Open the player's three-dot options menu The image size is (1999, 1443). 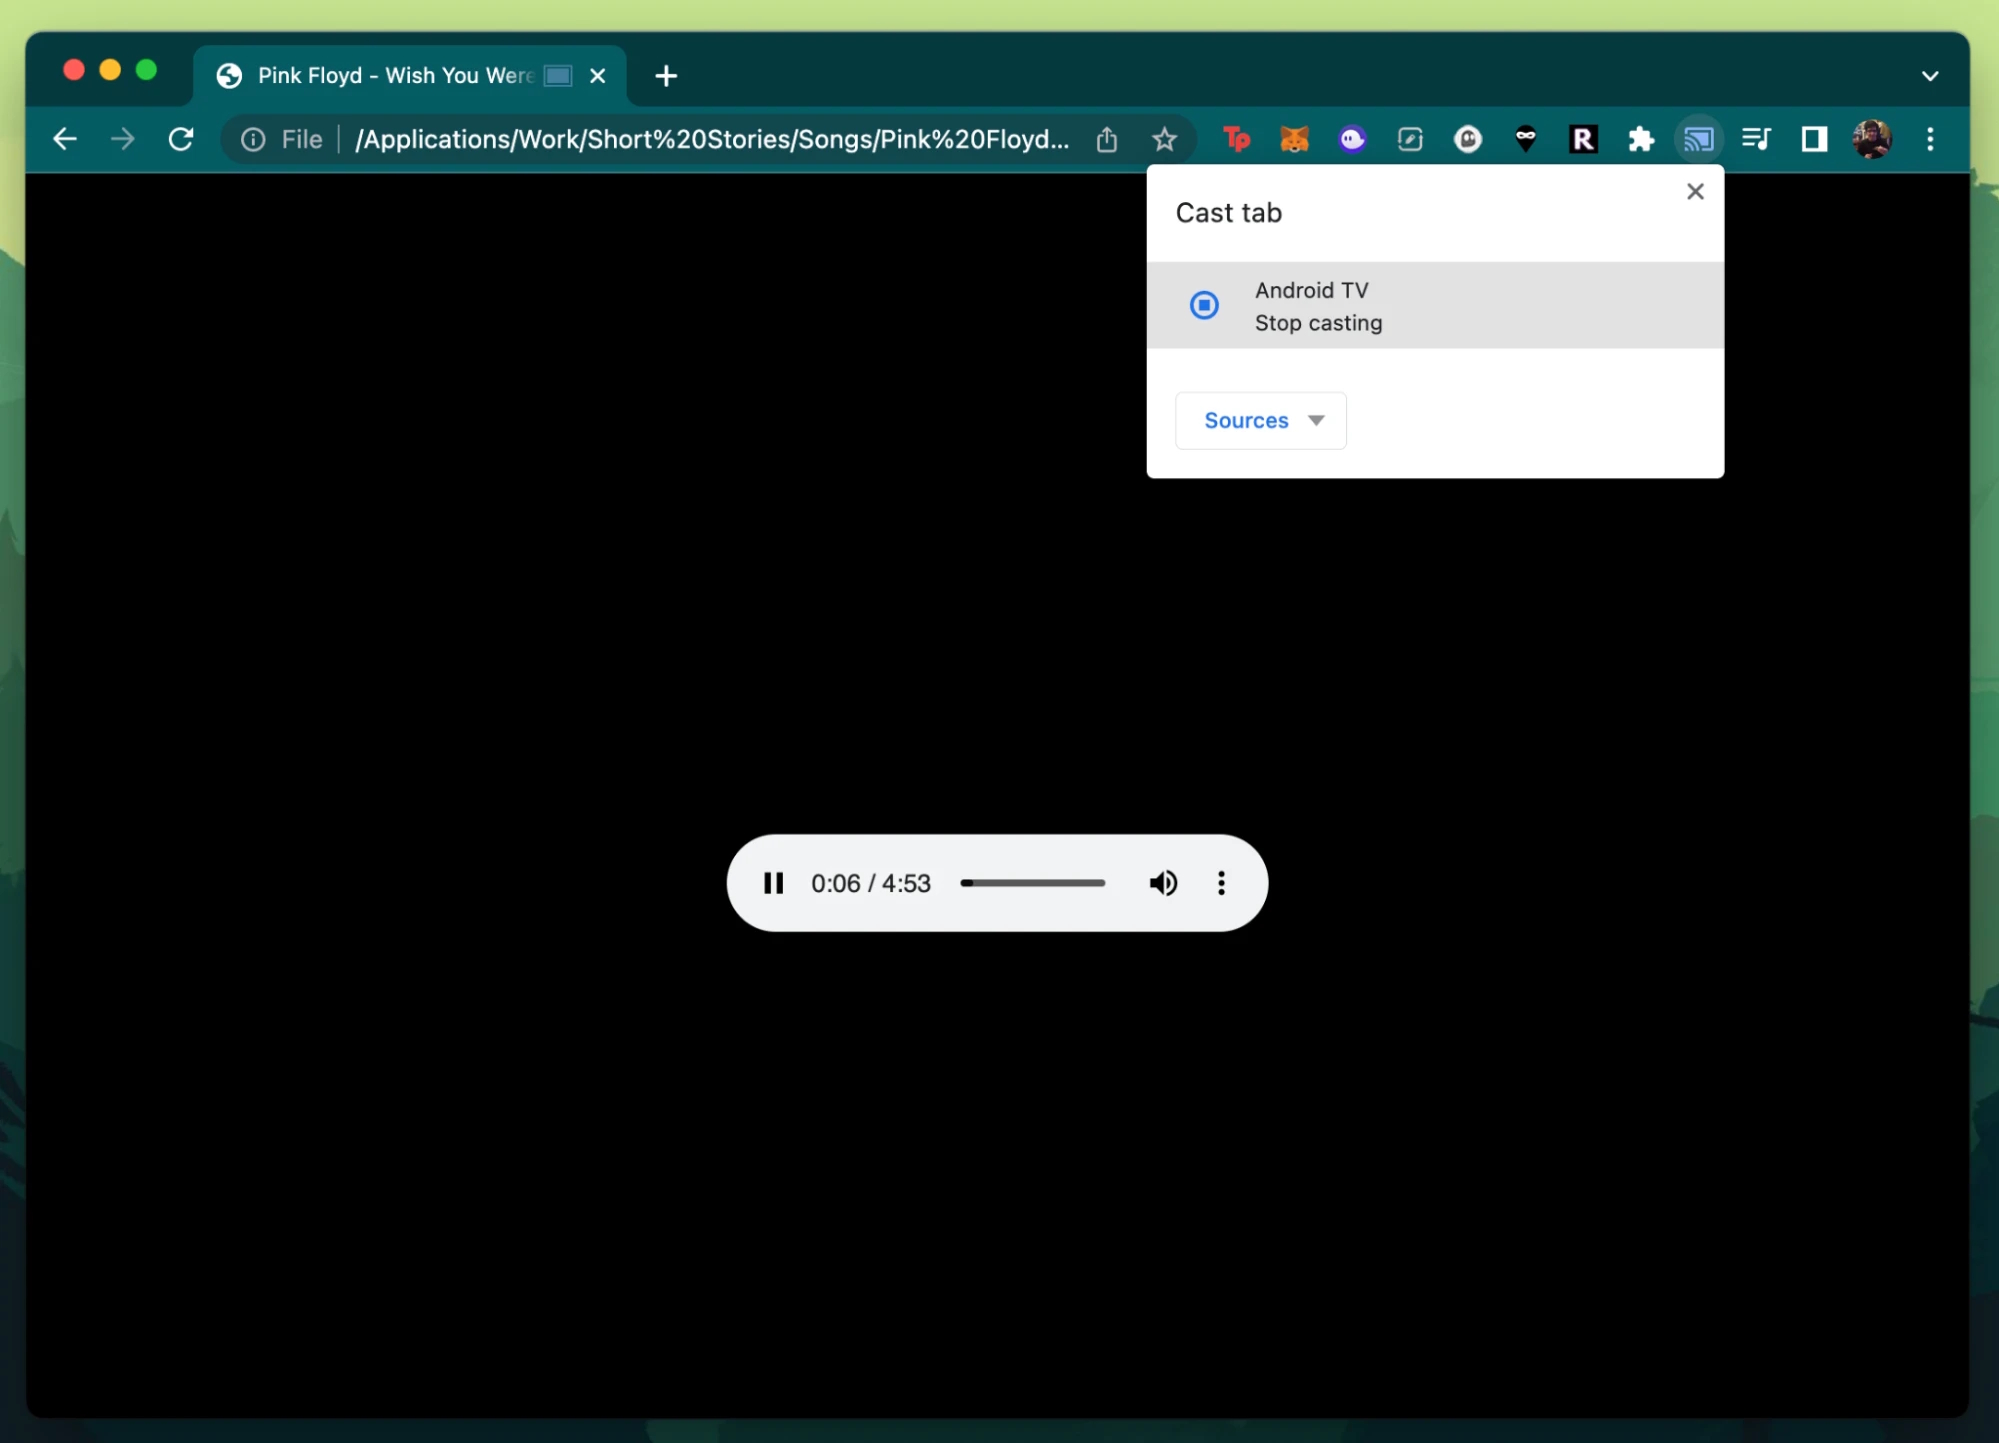point(1221,883)
